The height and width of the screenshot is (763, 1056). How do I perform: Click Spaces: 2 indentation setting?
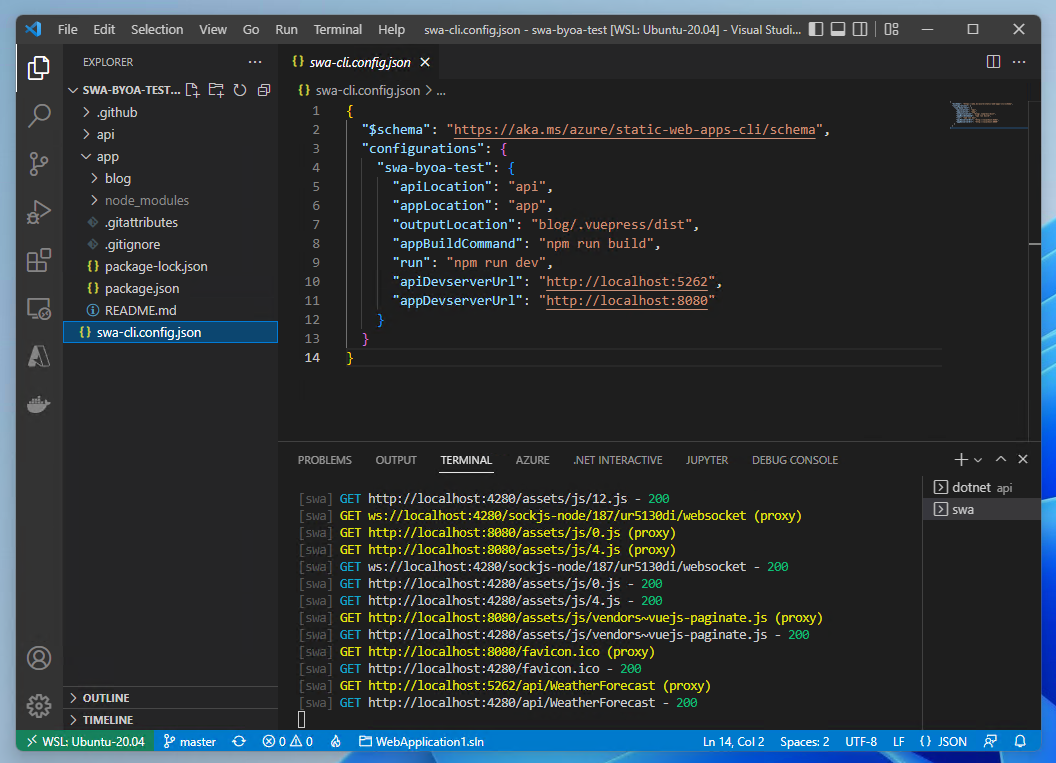click(804, 741)
